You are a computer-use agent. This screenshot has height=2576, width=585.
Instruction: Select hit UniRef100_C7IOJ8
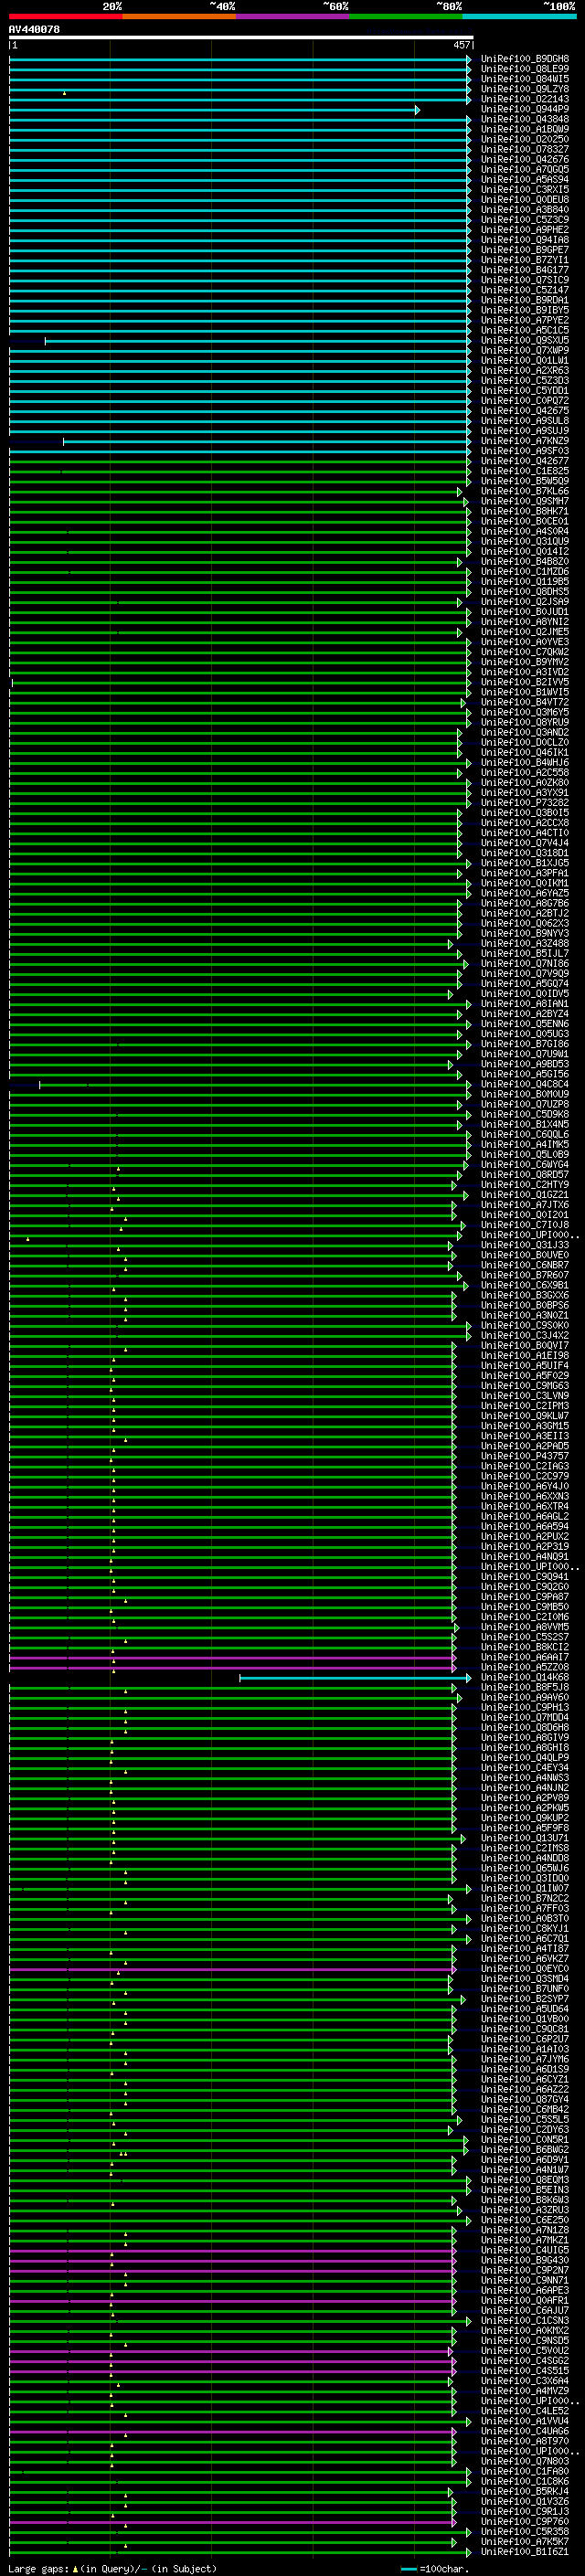click(x=524, y=1225)
